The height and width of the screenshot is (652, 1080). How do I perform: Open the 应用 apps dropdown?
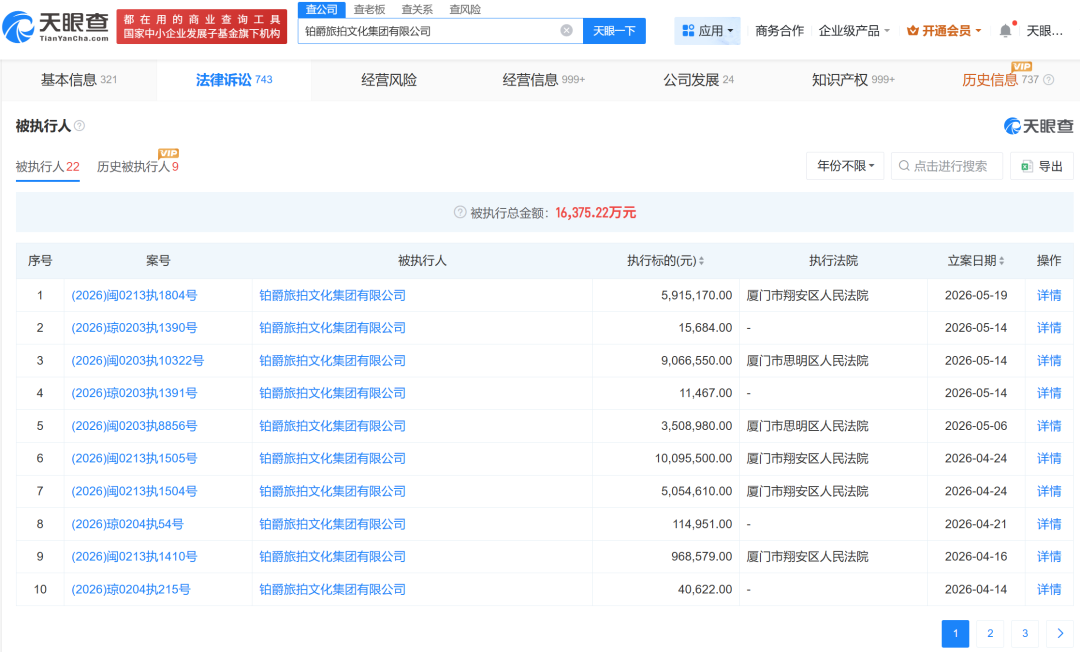(707, 30)
